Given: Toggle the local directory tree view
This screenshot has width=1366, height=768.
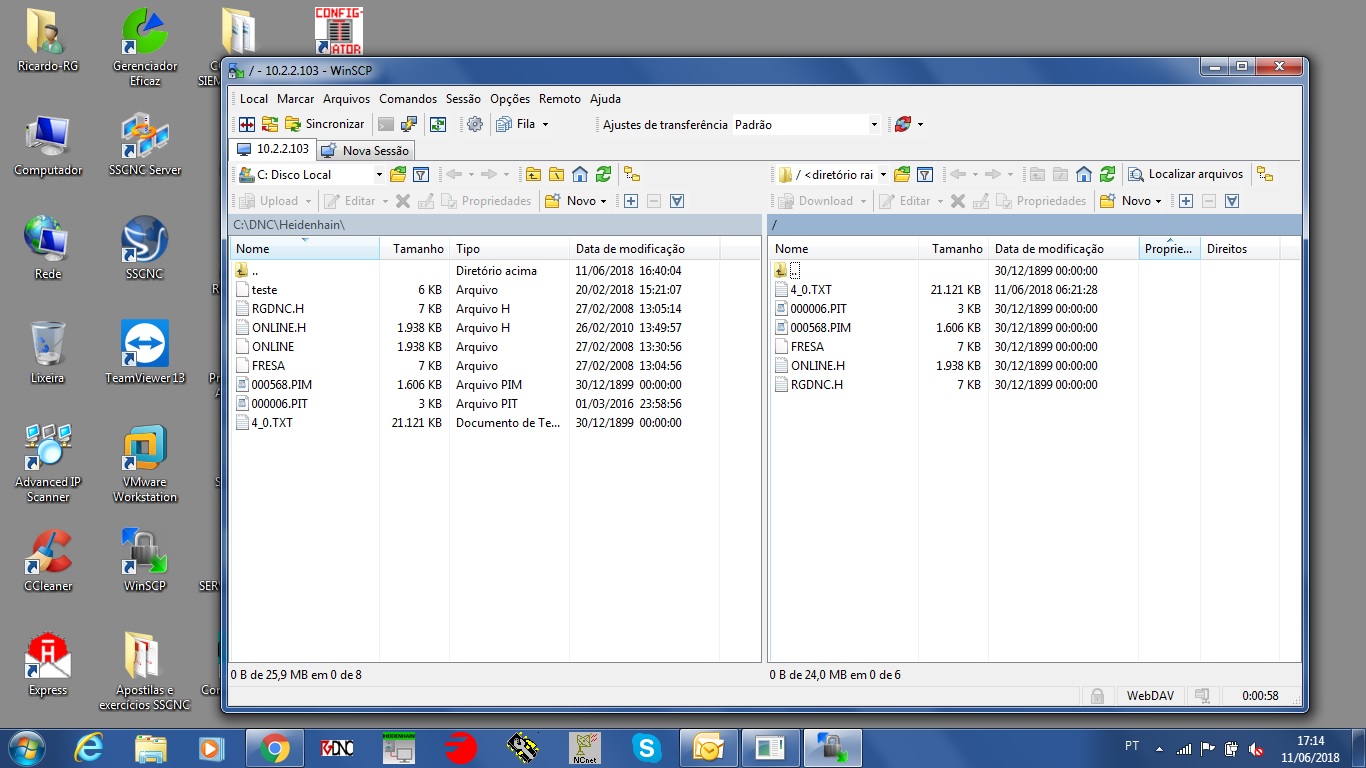Looking at the screenshot, I should [631, 174].
